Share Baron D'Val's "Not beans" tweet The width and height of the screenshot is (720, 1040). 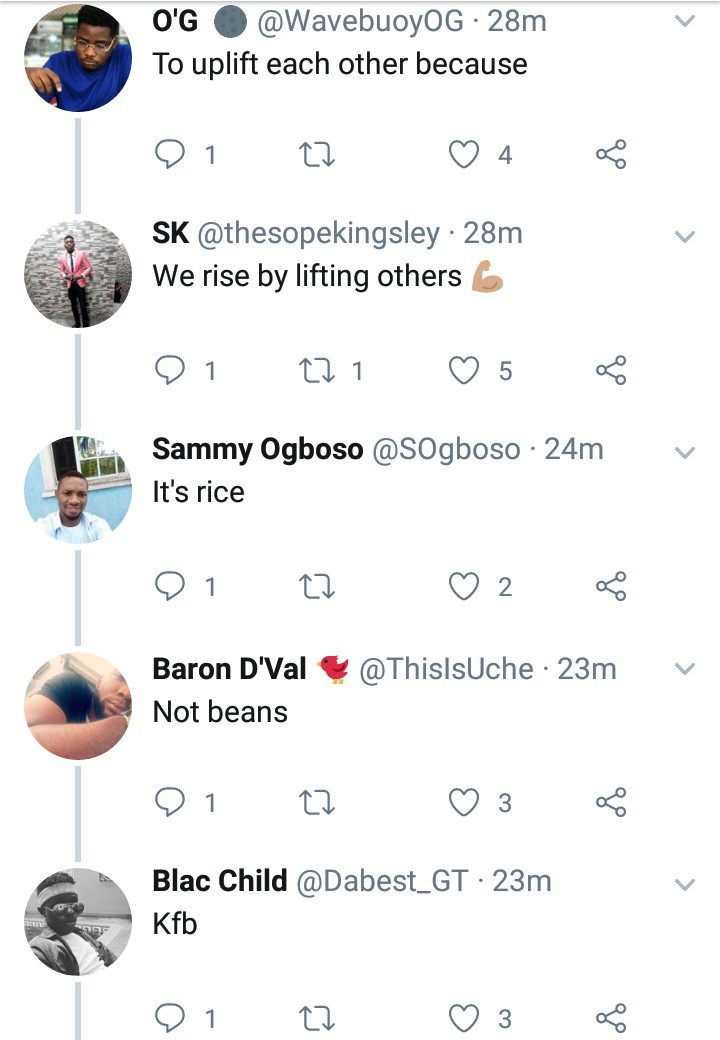610,802
